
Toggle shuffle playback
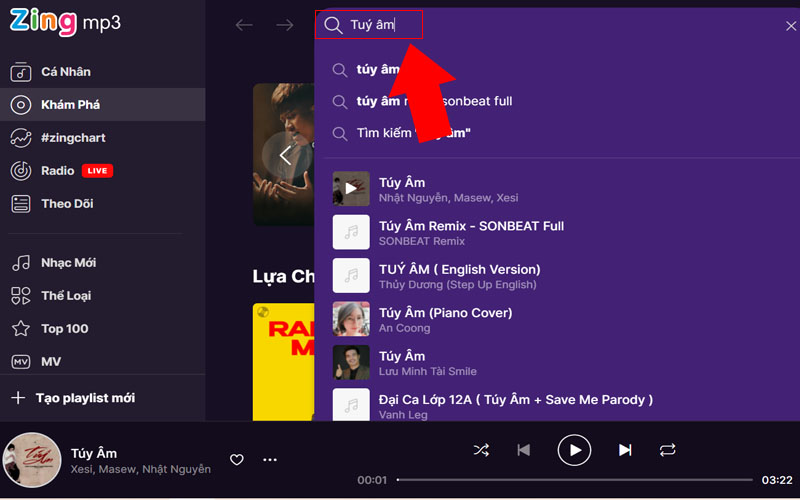pyautogui.click(x=481, y=450)
